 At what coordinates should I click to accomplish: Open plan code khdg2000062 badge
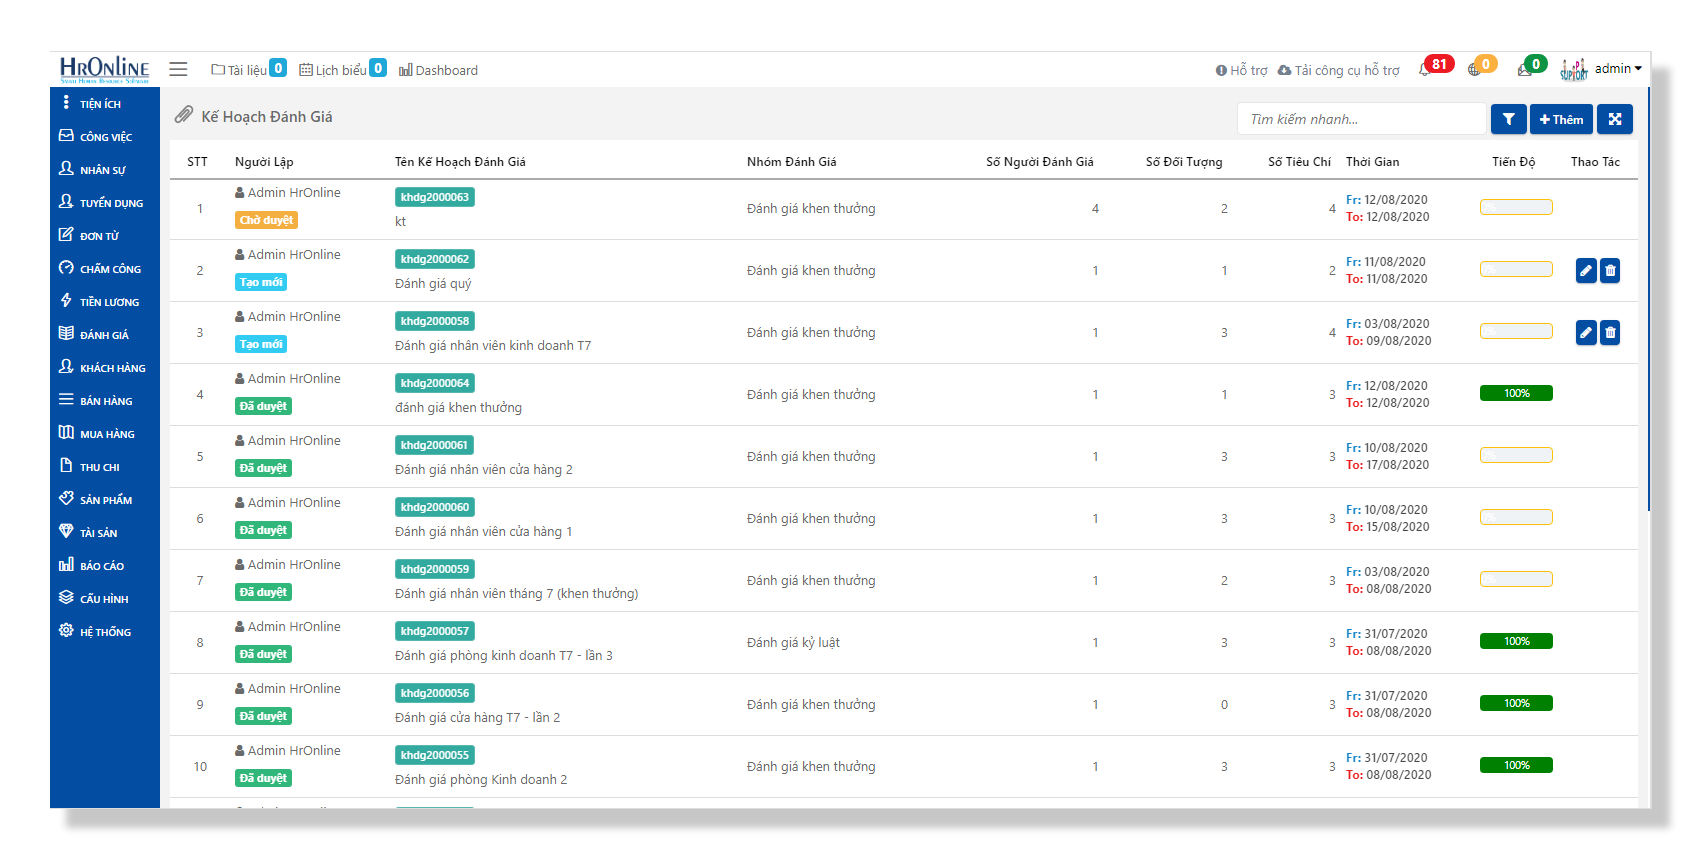coord(435,259)
